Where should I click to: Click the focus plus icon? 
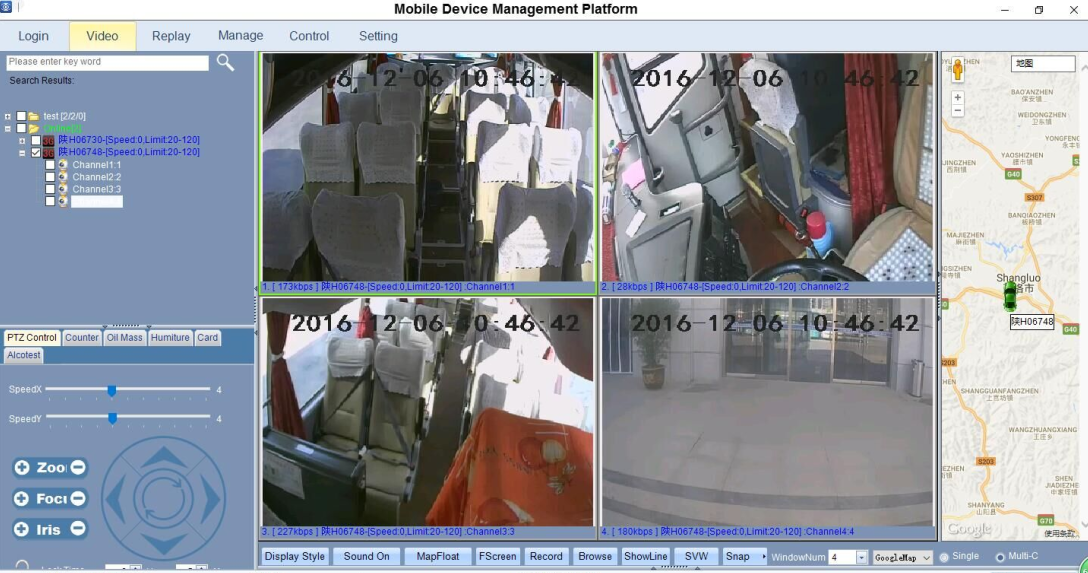22,499
